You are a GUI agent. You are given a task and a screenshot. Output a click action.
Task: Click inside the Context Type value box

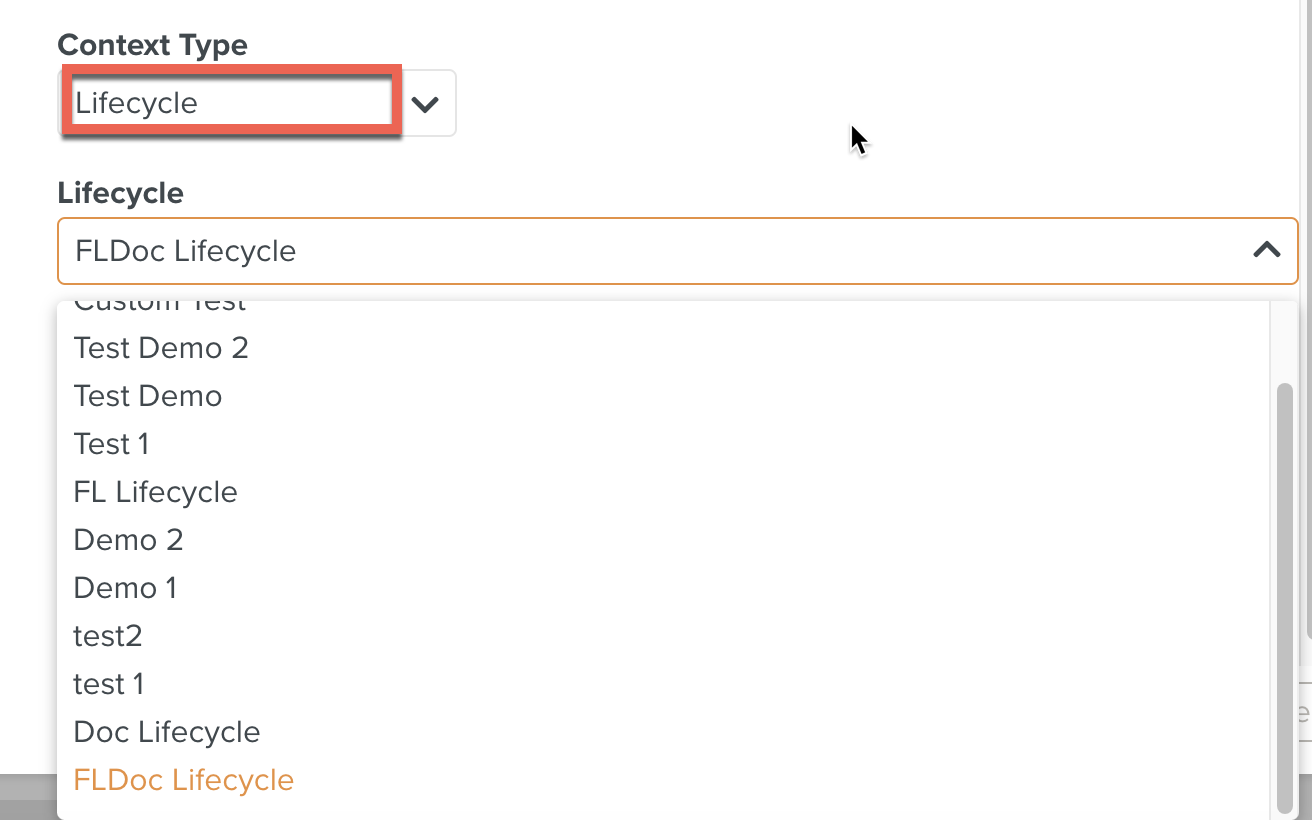pyautogui.click(x=230, y=101)
